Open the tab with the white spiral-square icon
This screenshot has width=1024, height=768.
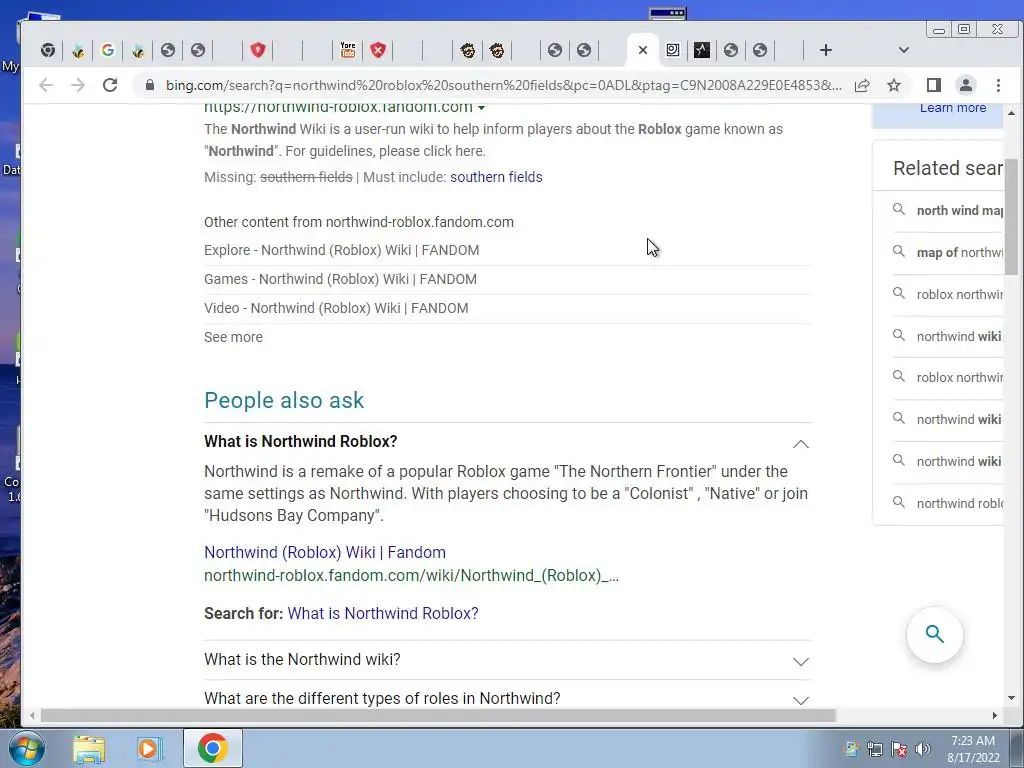tap(673, 50)
